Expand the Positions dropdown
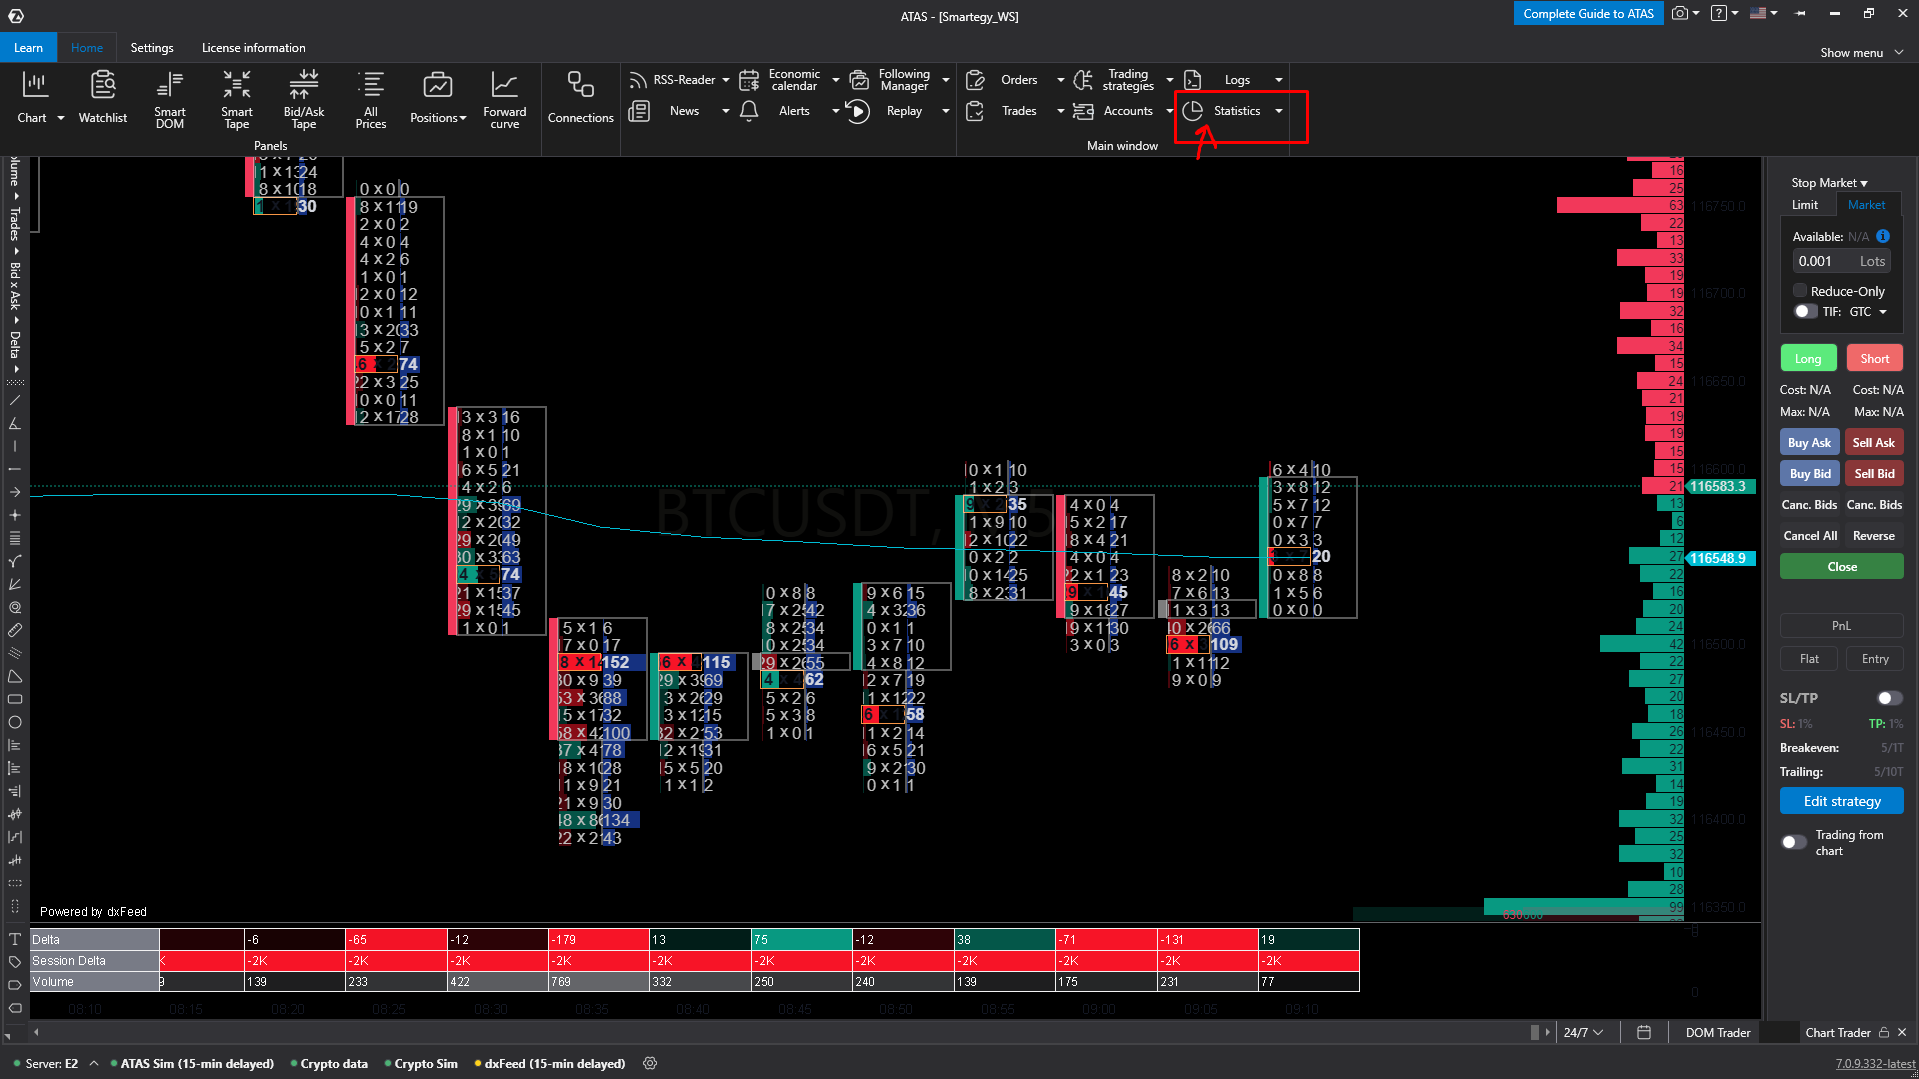The height and width of the screenshot is (1079, 1919). [x=438, y=117]
